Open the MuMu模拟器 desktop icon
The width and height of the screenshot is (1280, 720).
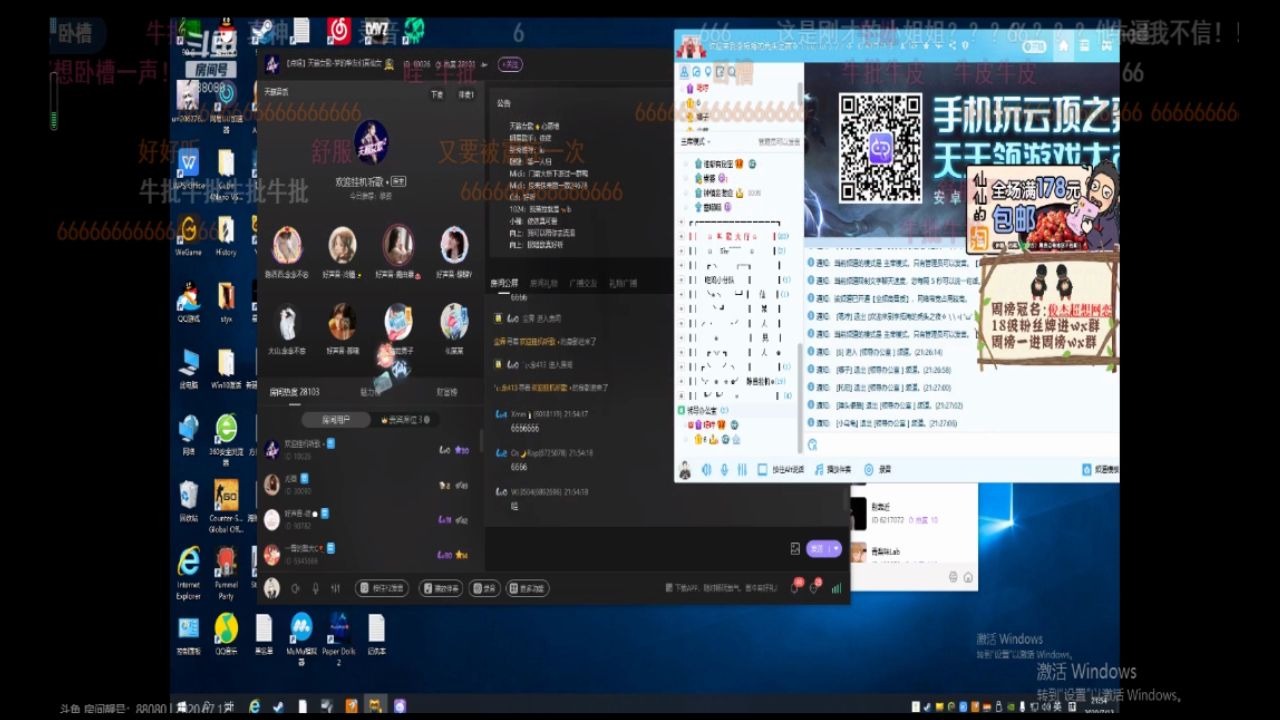tap(301, 638)
